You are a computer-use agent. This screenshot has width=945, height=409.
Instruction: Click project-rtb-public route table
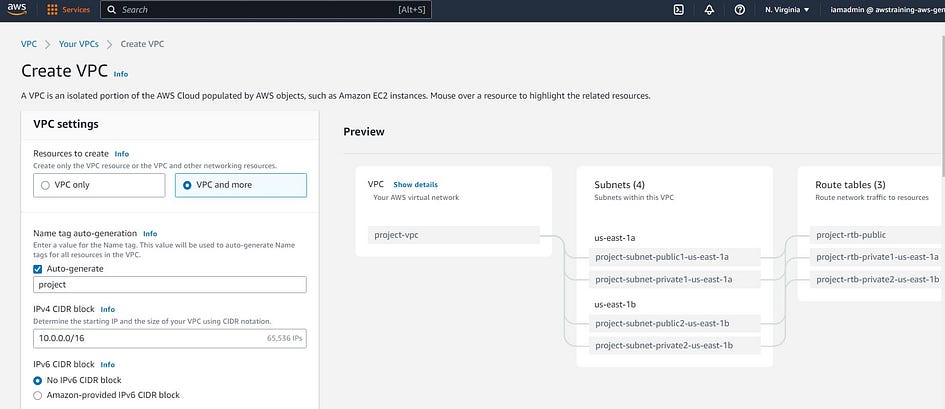click(874, 235)
